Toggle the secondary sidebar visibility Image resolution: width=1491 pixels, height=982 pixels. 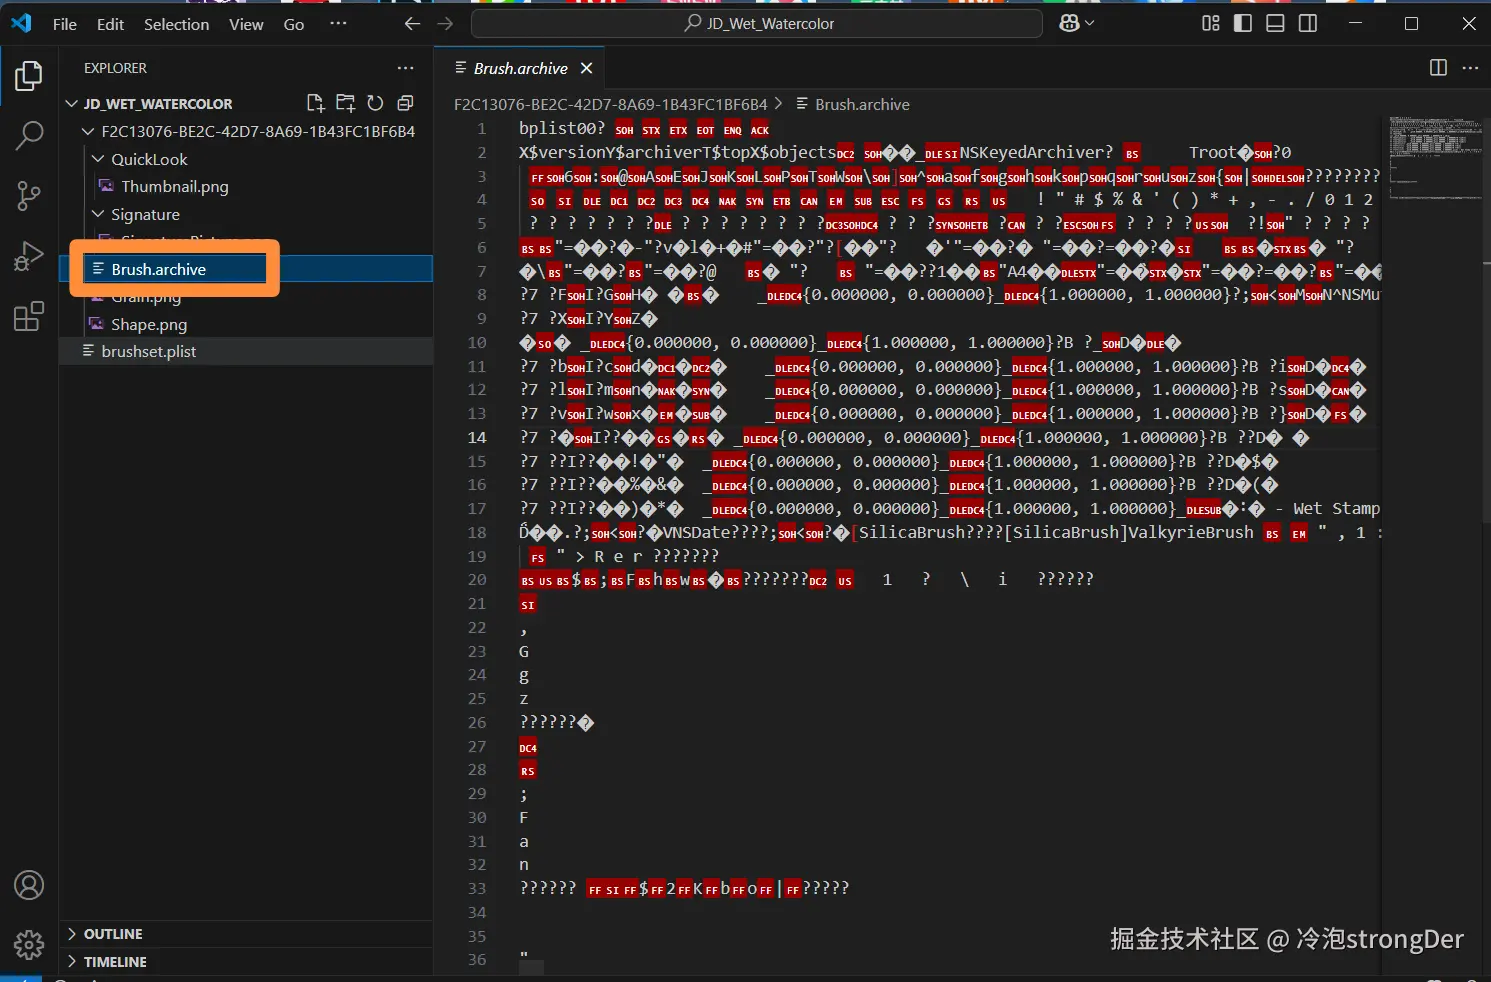pyautogui.click(x=1308, y=23)
